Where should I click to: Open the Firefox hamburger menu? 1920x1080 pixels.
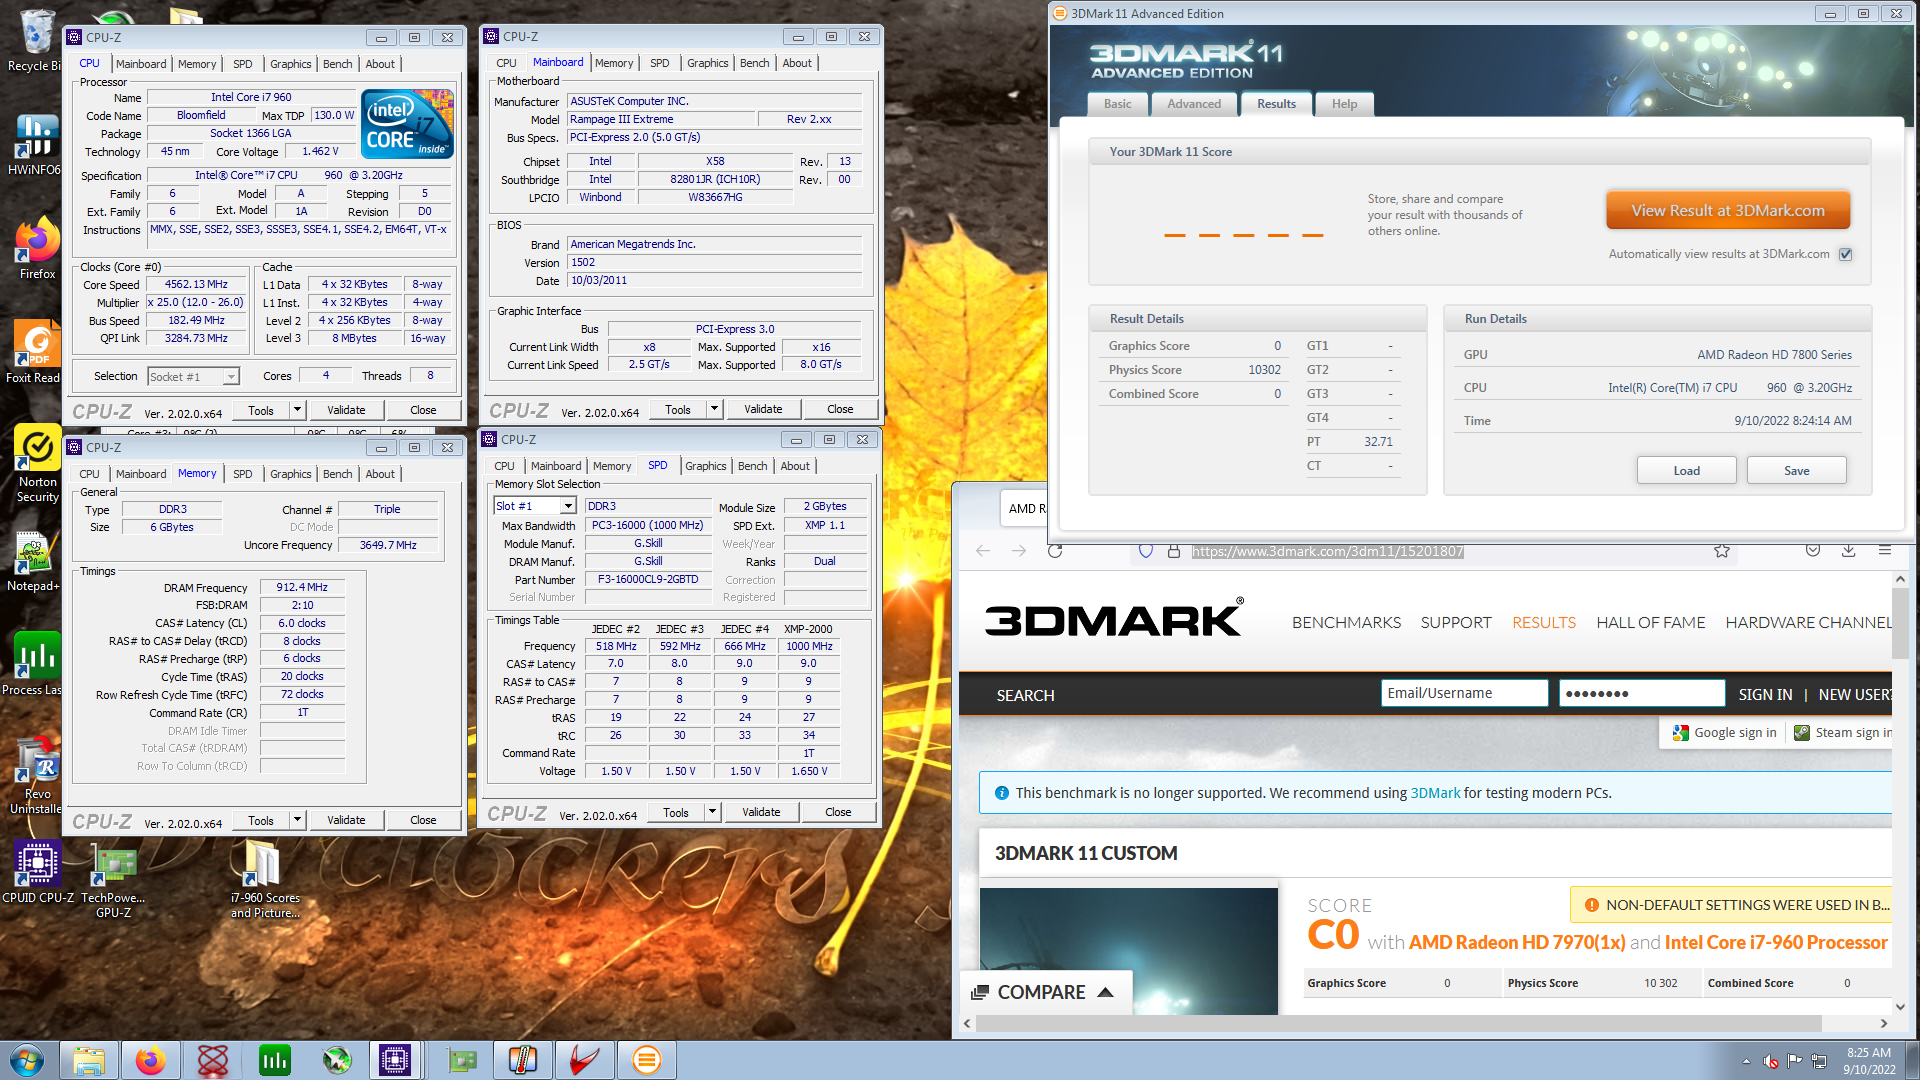click(x=1885, y=551)
